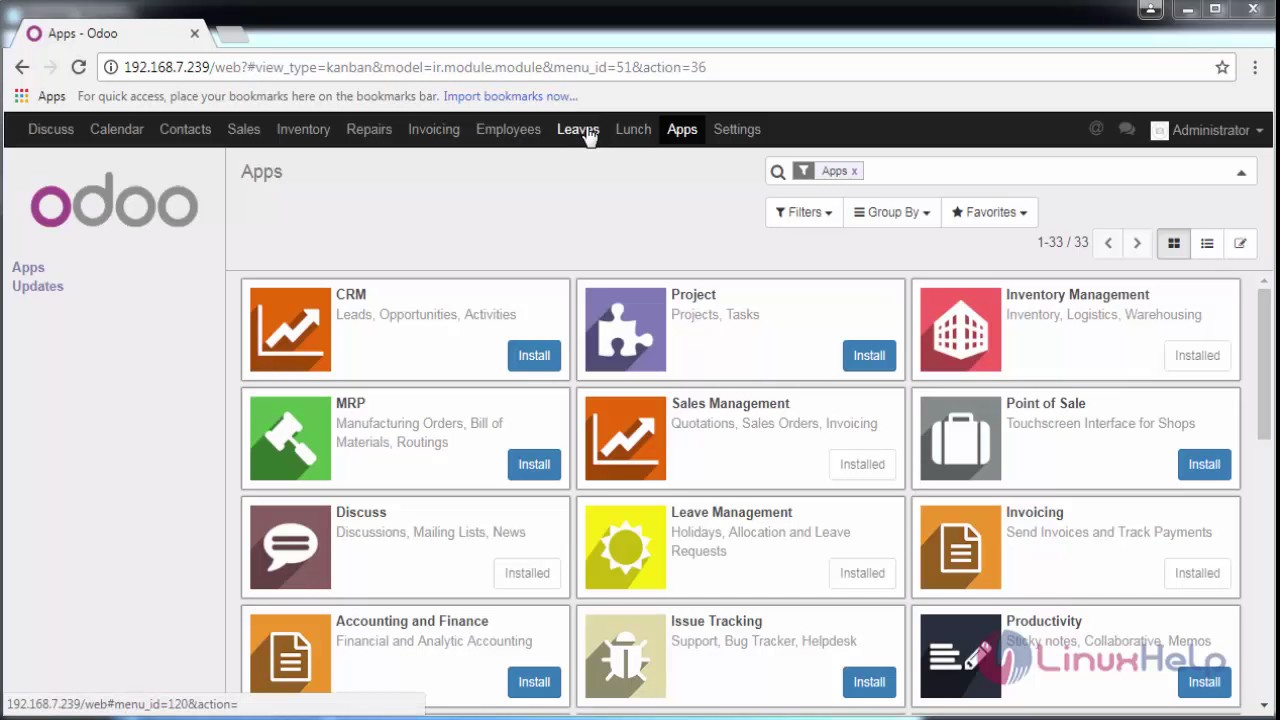Screen dimensions: 1280x720
Task: Remove the Apps filter tag
Action: [x=854, y=171]
